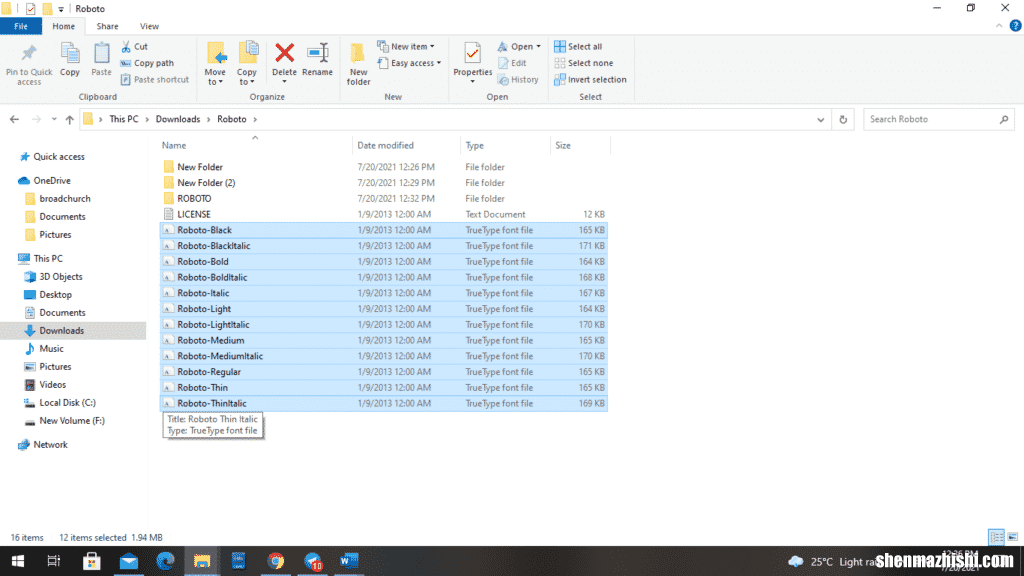Expand the Open dropdown arrow
1024x576 pixels.
[x=538, y=47]
